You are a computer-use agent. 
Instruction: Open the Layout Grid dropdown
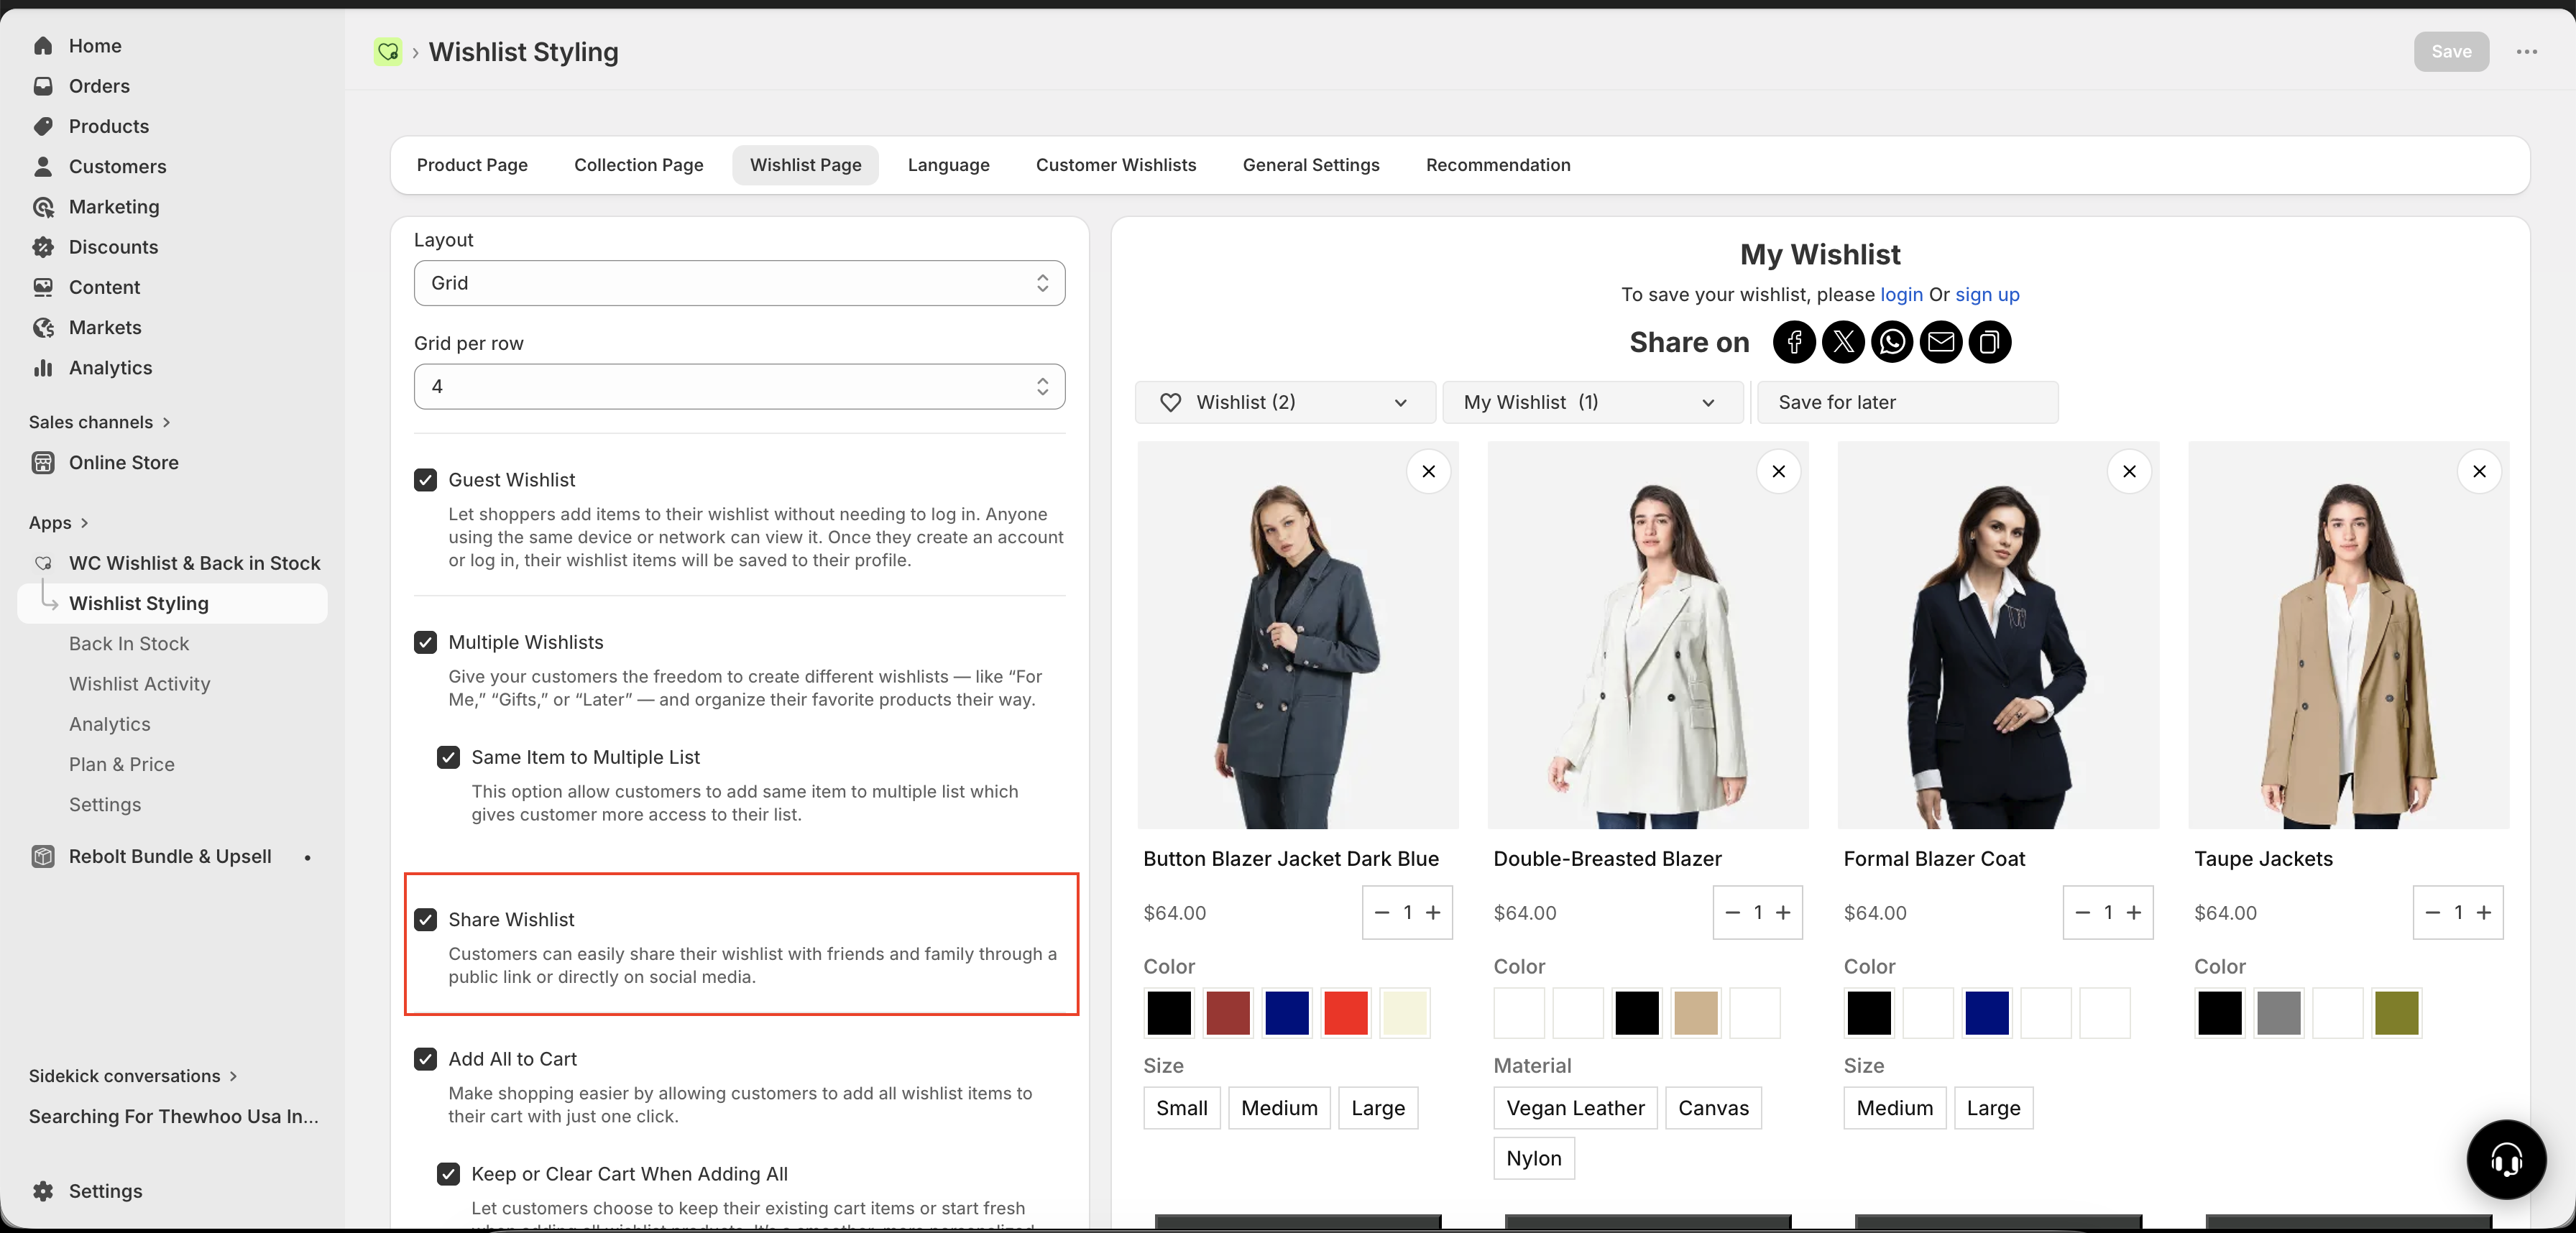(739, 284)
